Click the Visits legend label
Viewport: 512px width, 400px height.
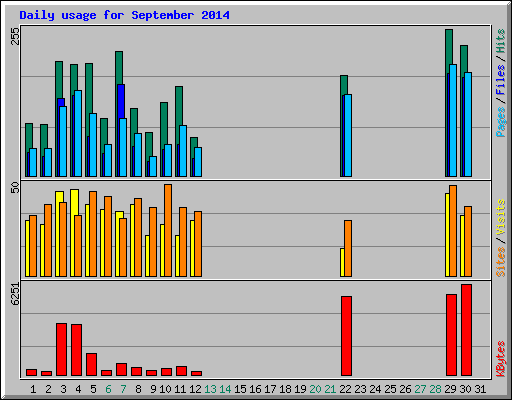(x=501, y=218)
